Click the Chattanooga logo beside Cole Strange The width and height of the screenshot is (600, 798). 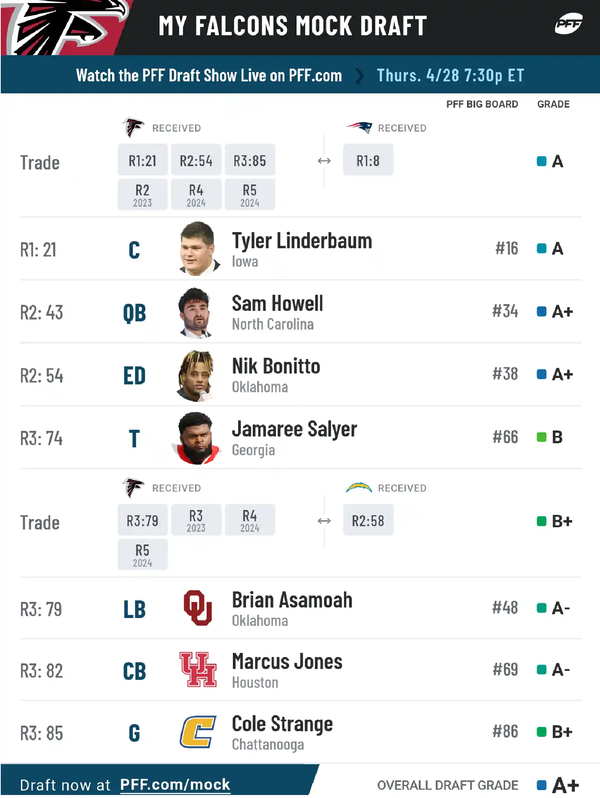(197, 732)
